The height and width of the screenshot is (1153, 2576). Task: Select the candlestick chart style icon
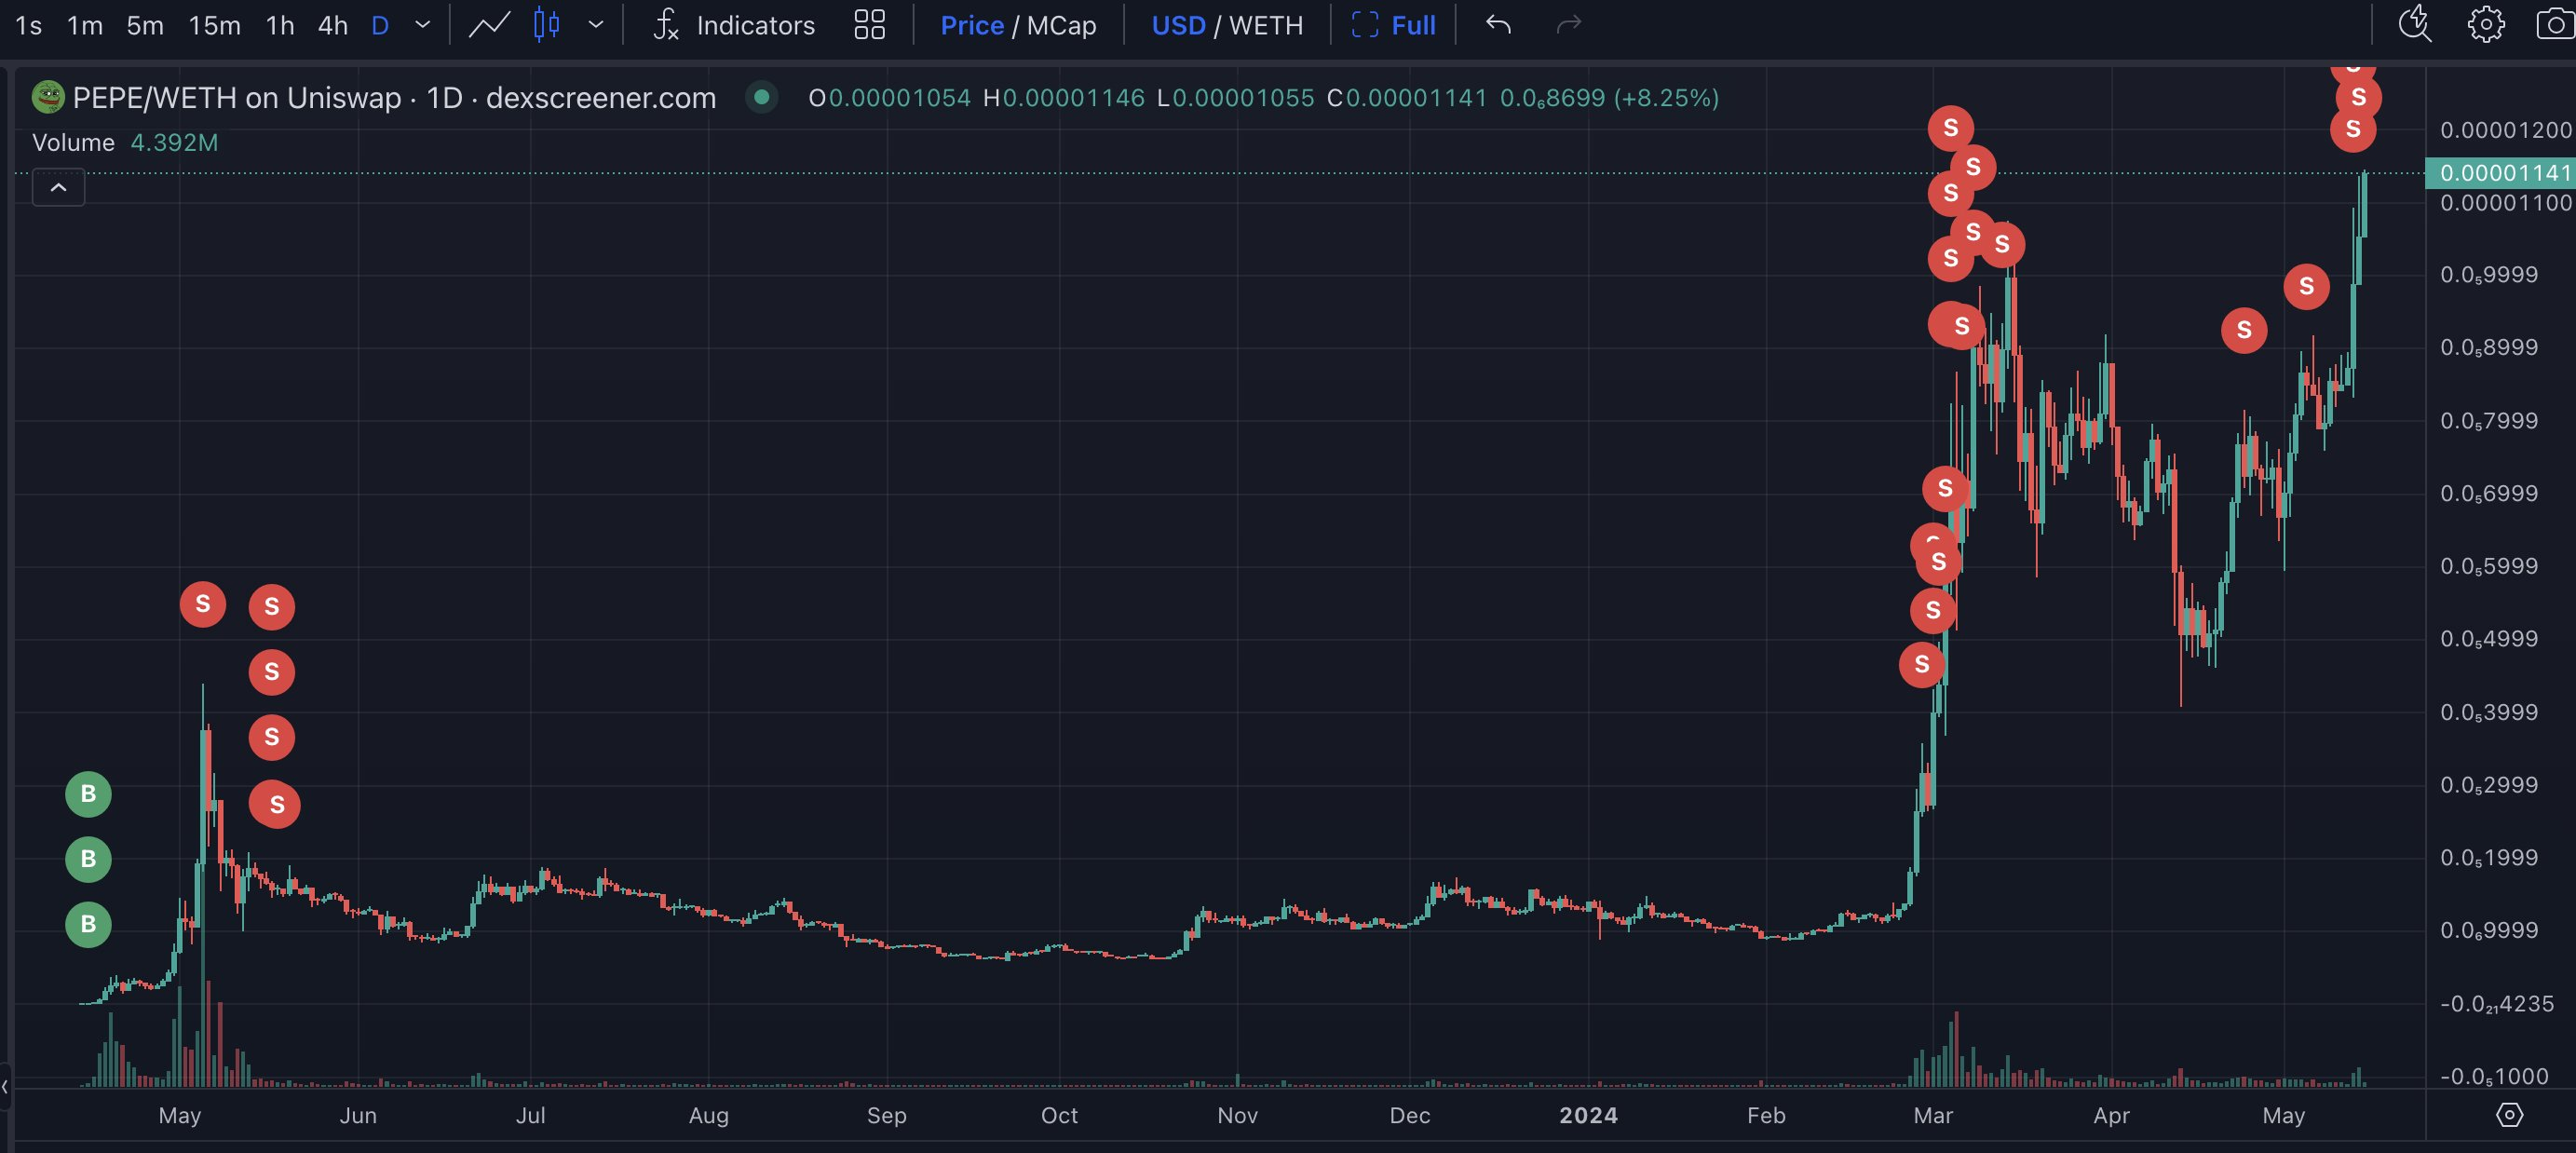pyautogui.click(x=546, y=25)
